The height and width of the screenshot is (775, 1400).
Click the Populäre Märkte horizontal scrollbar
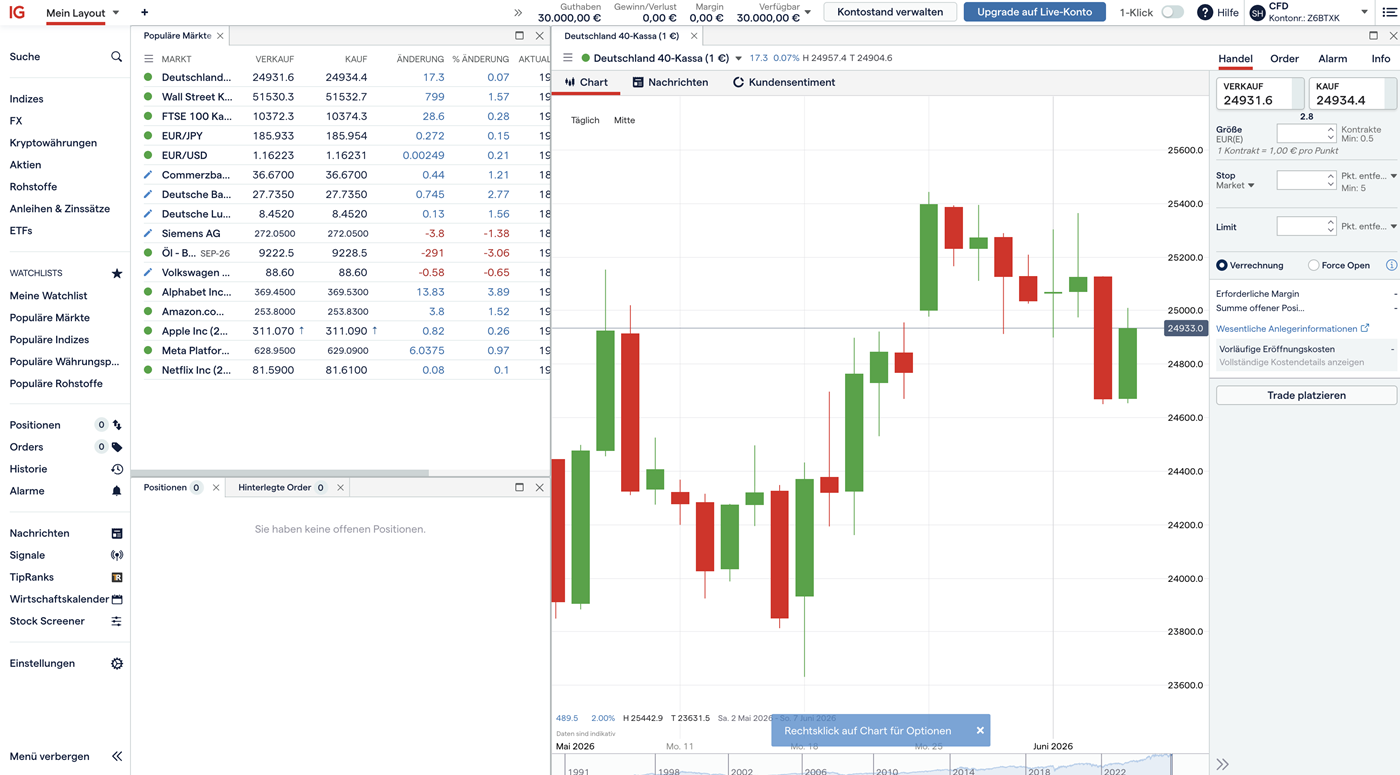[x=280, y=473]
